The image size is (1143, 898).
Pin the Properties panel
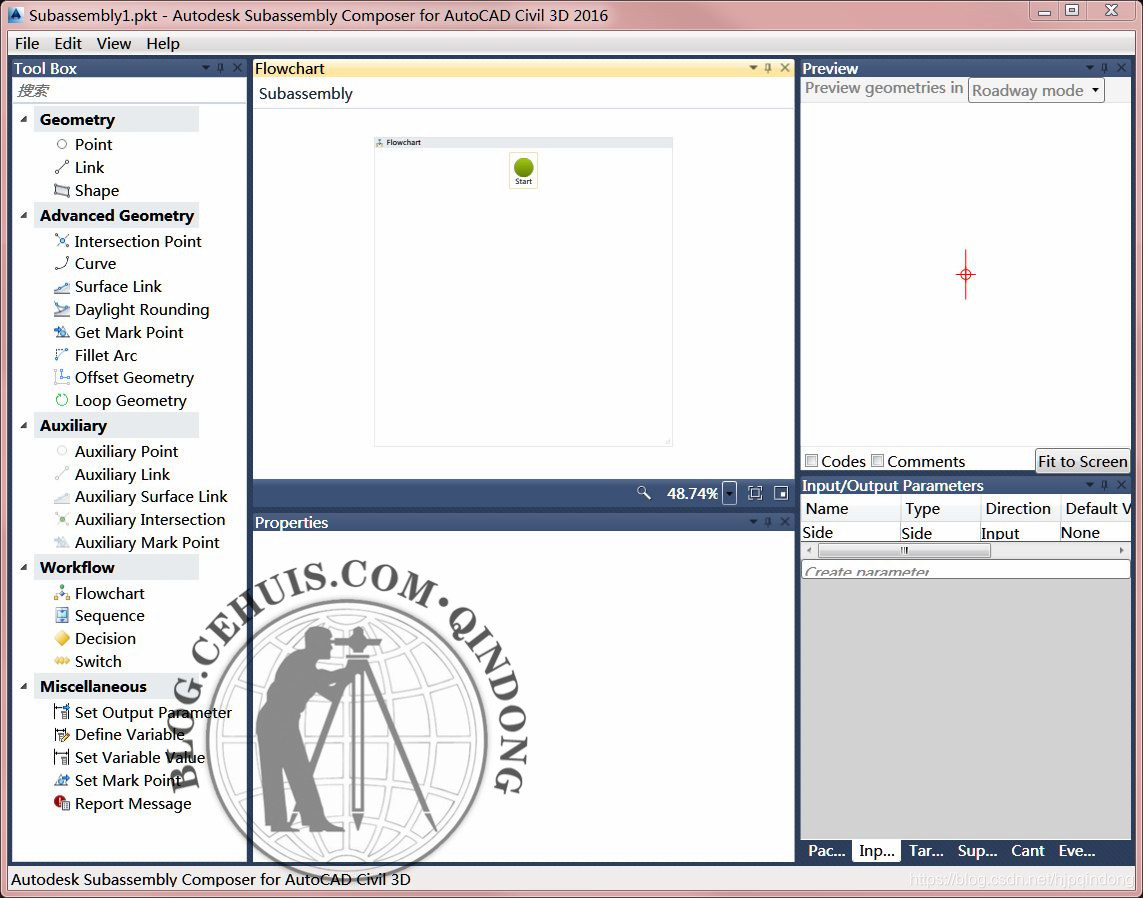(x=768, y=522)
